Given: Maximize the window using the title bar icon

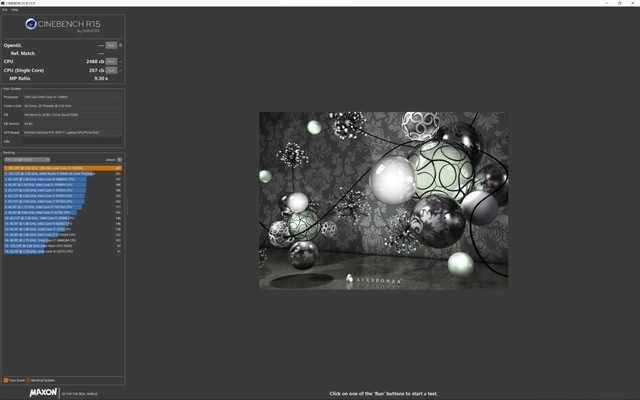Looking at the screenshot, I should tap(618, 3).
